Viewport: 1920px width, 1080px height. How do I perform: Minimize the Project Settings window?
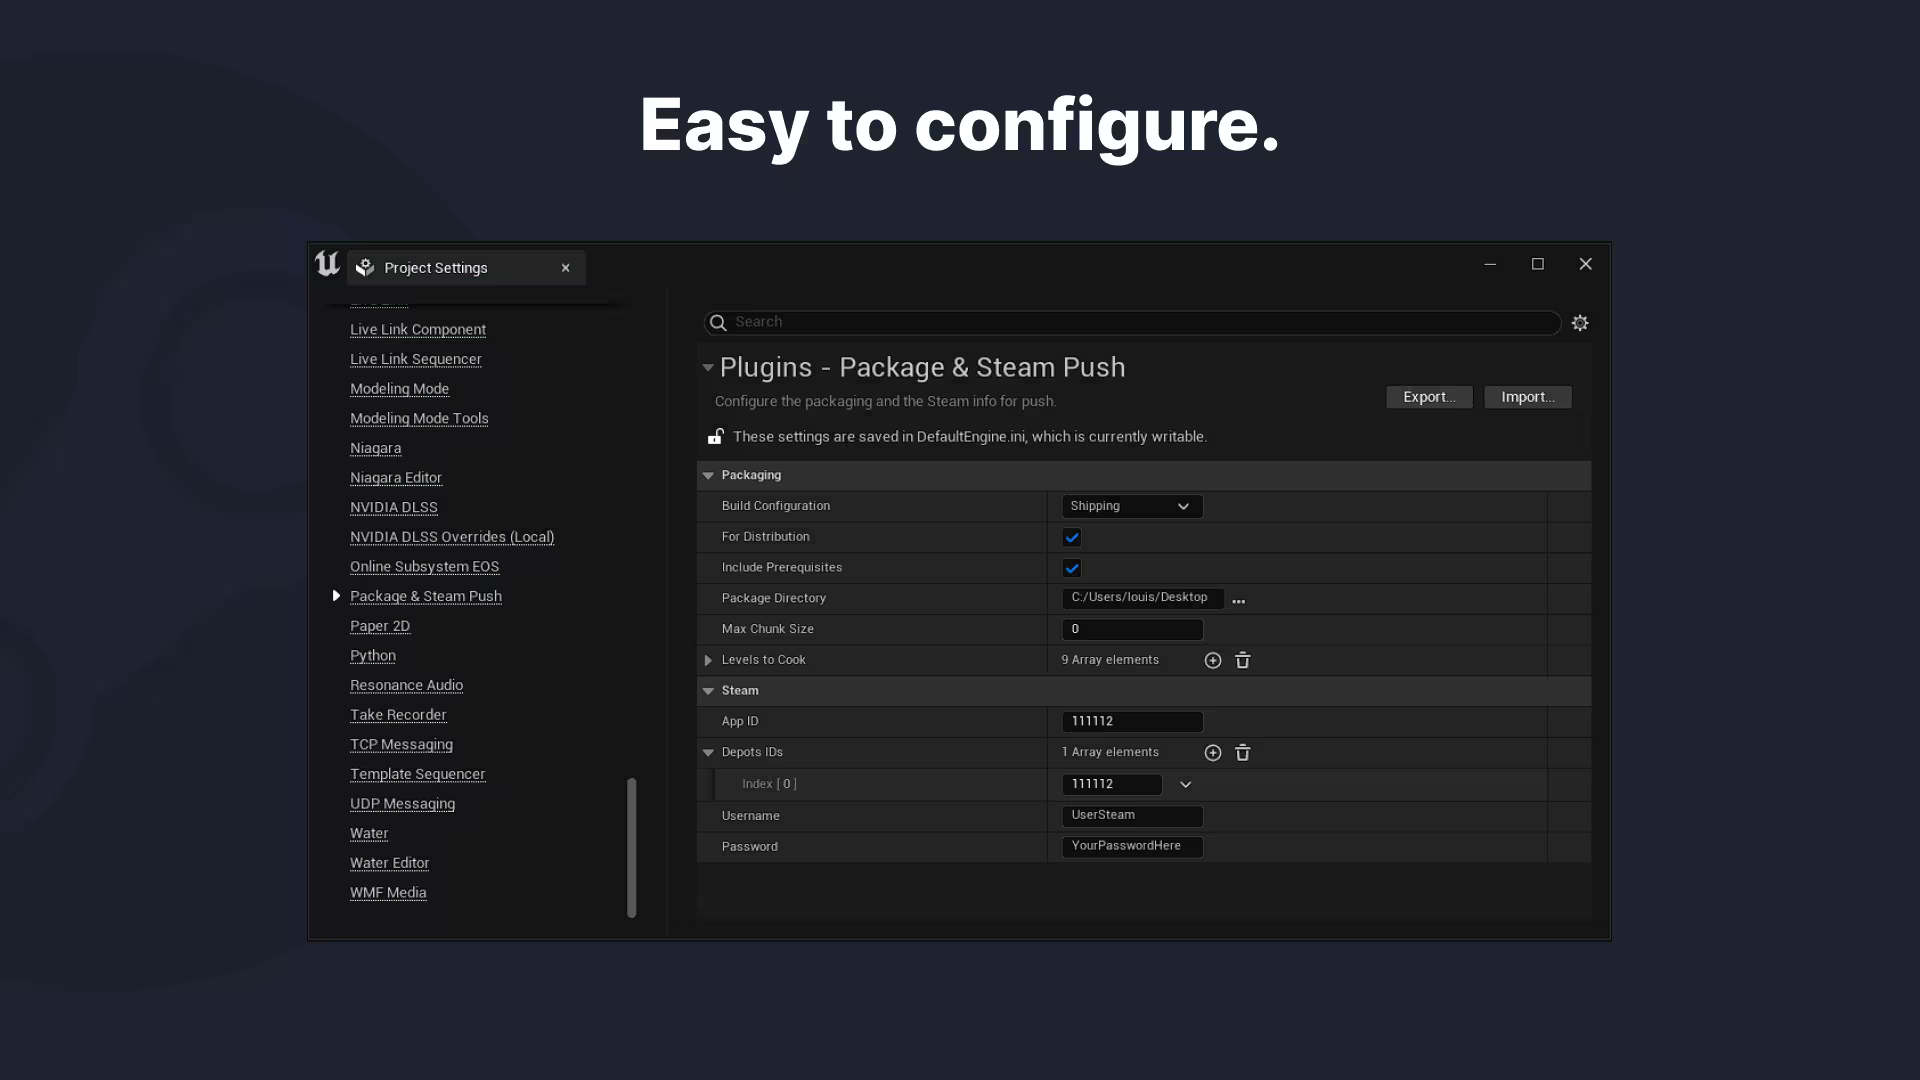[x=1490, y=264]
